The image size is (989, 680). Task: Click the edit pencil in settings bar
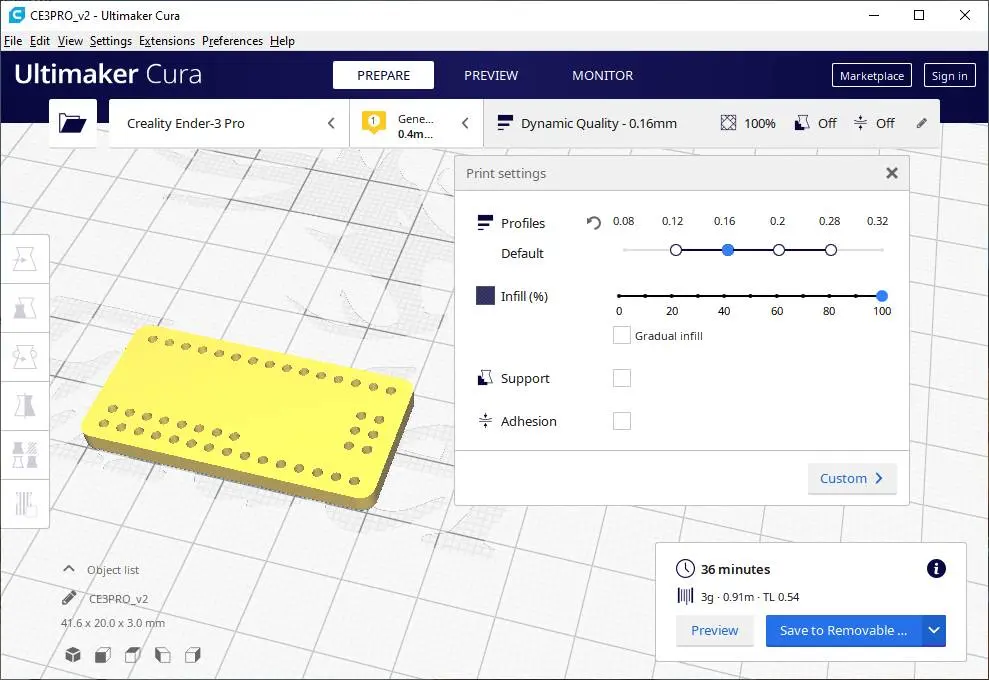(x=922, y=123)
